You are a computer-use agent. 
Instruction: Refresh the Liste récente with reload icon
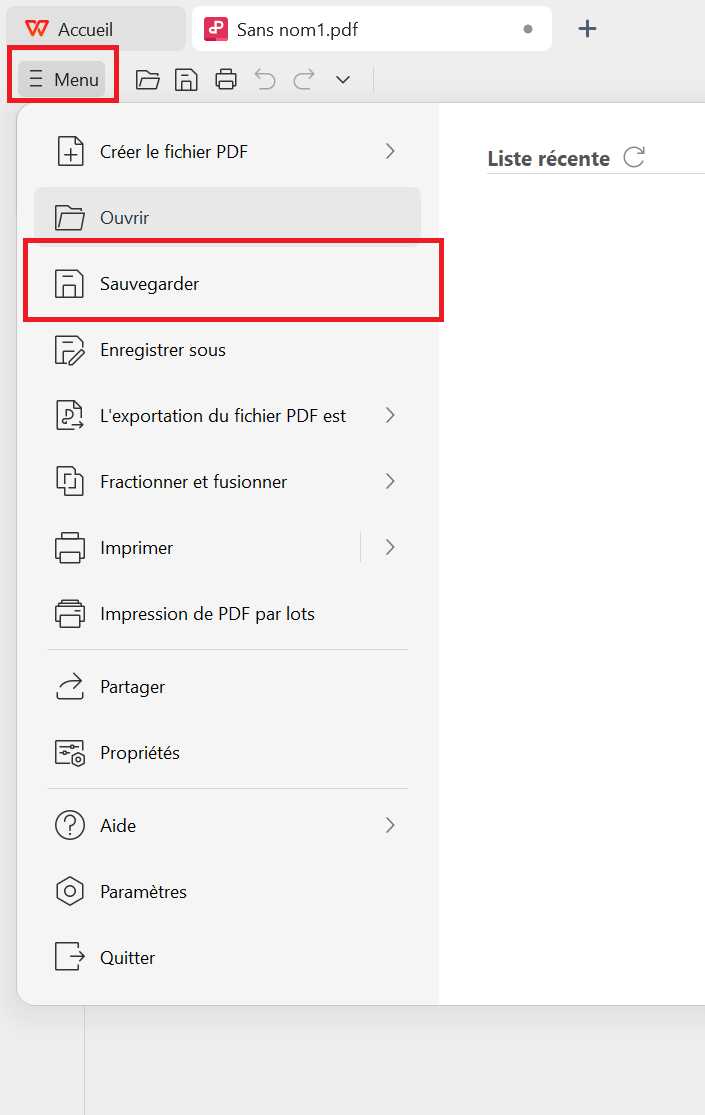[634, 158]
